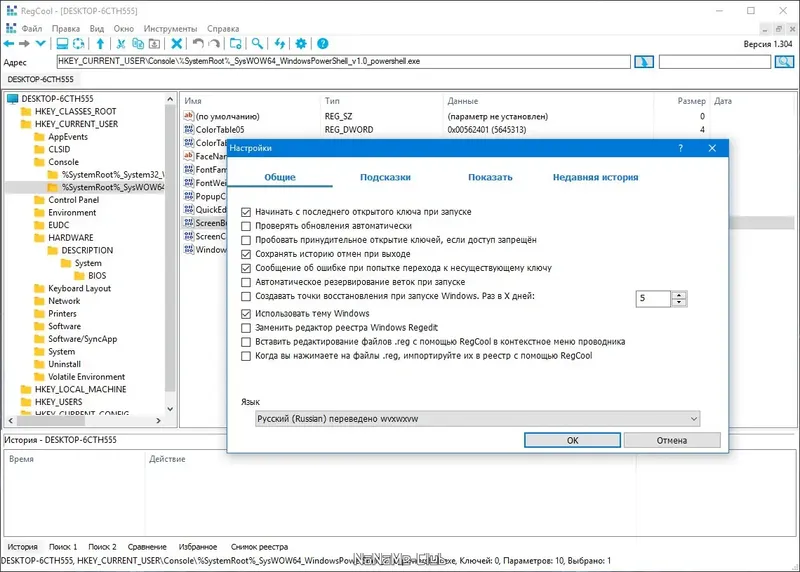Increase the days value with spinner up
Screen dimensions: 800x572
679,295
